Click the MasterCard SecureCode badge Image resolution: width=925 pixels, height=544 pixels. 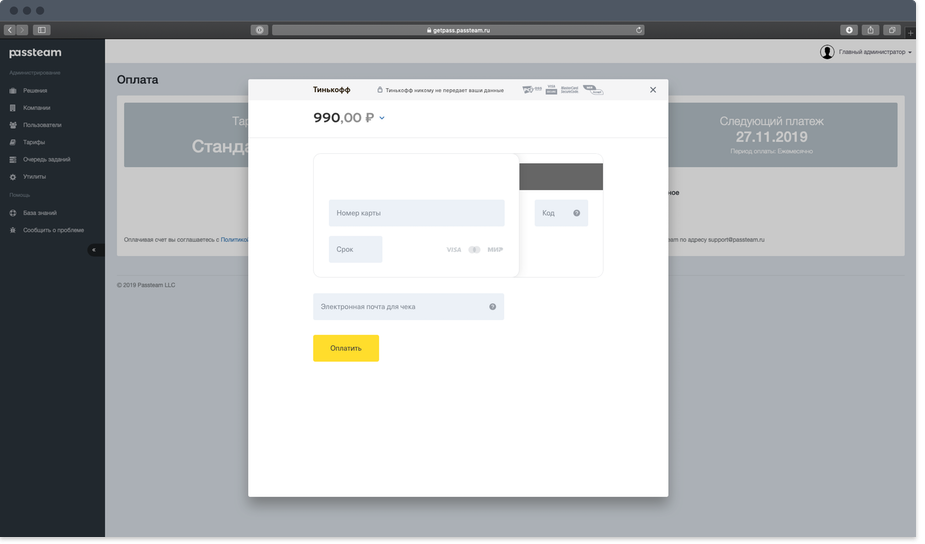tap(569, 90)
